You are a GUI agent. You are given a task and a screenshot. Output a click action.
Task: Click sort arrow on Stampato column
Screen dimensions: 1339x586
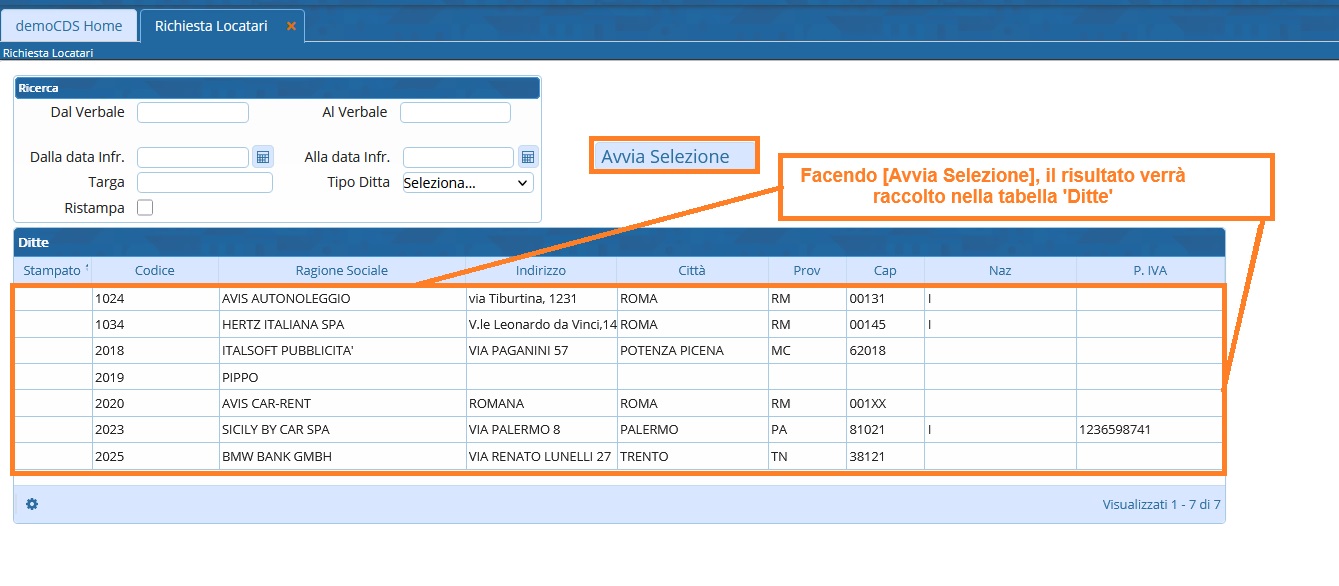pyautogui.click(x=87, y=267)
